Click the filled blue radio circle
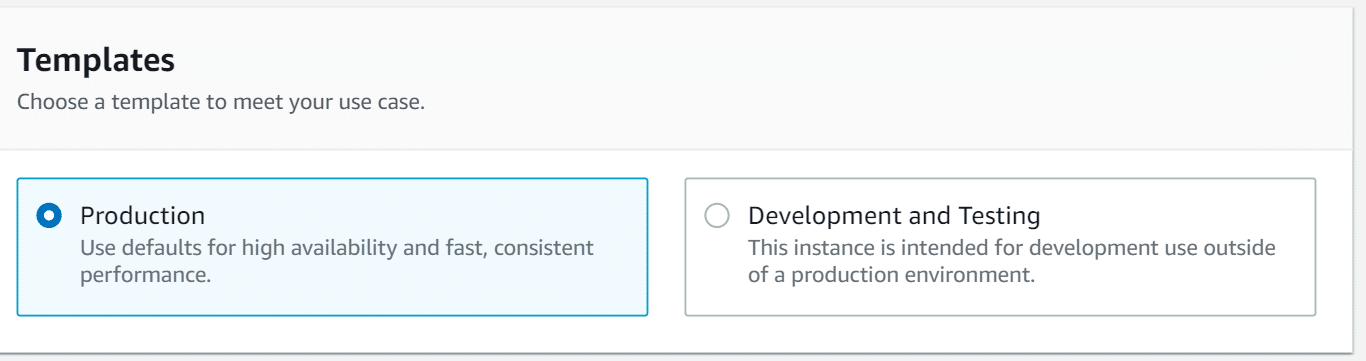 [49, 216]
